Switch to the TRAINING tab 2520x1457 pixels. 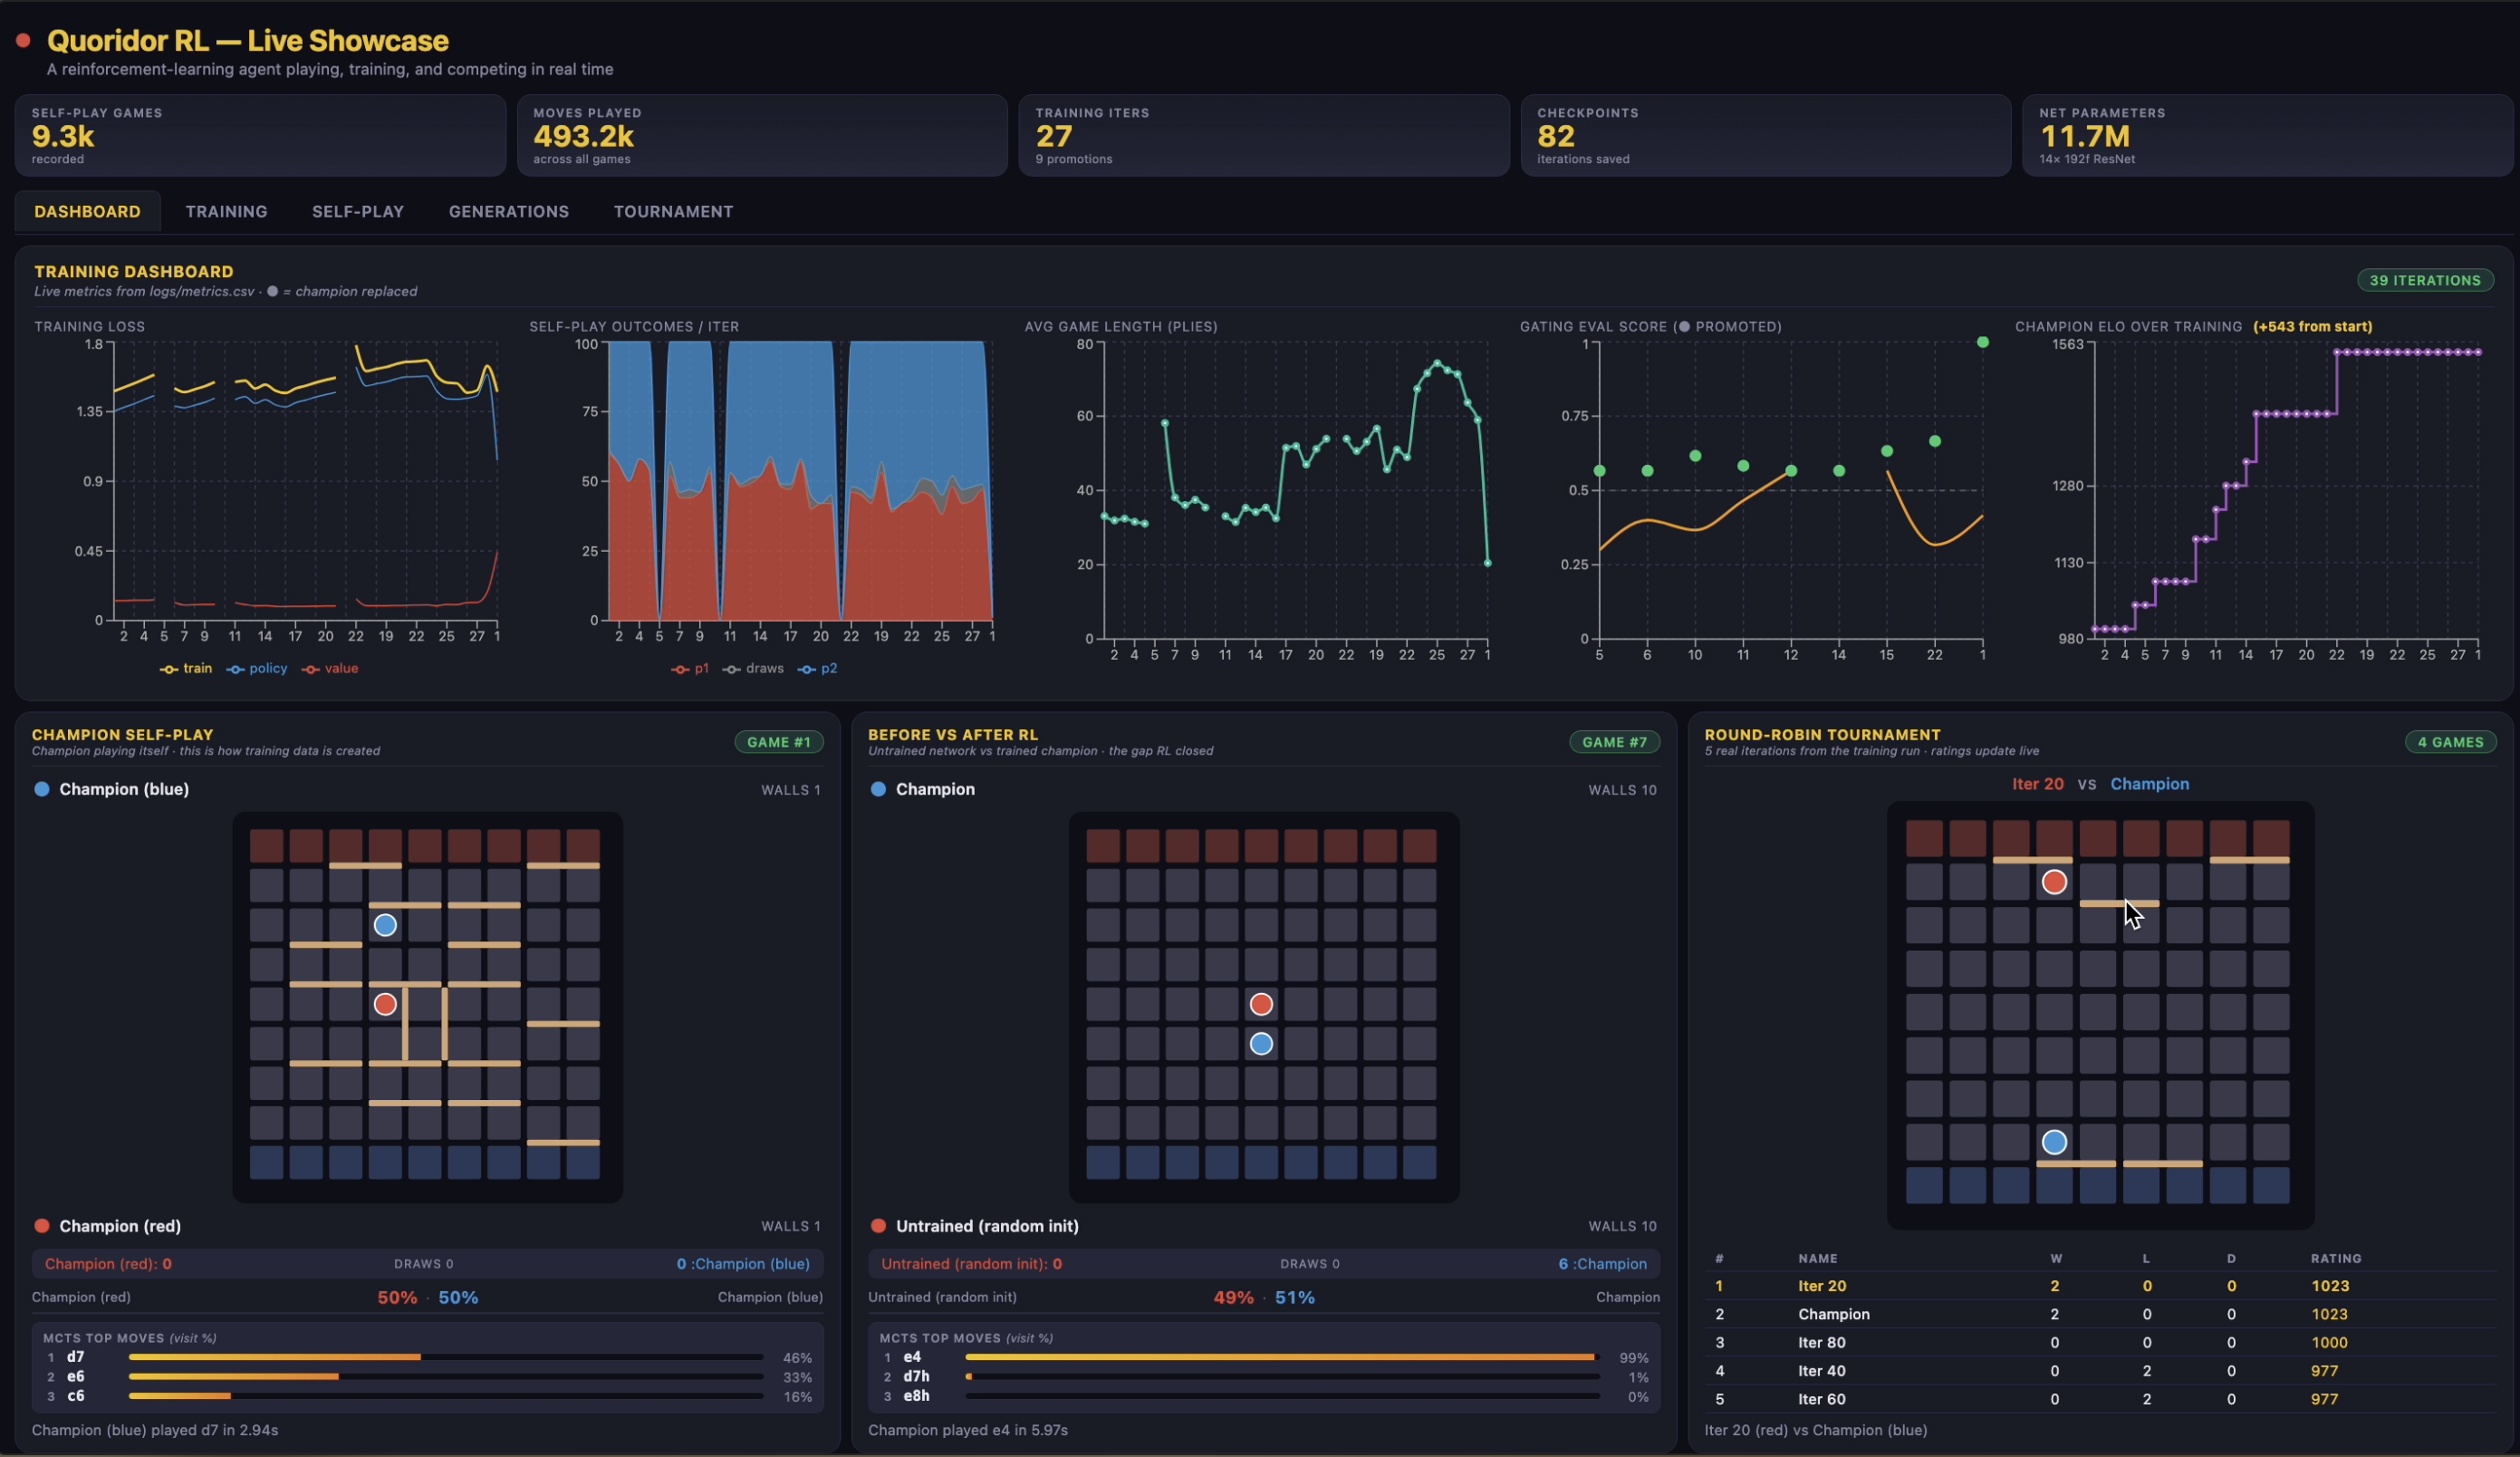coord(226,211)
